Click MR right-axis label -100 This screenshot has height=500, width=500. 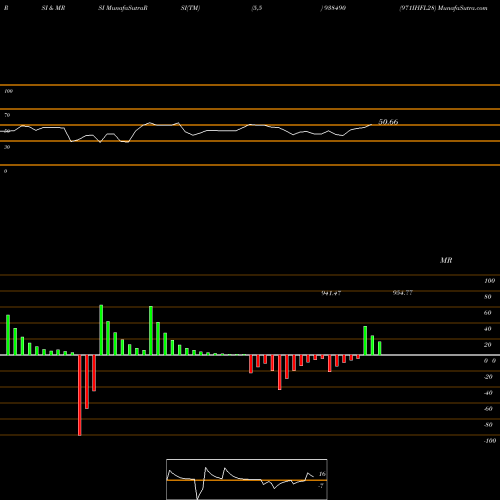pyautogui.click(x=490, y=441)
